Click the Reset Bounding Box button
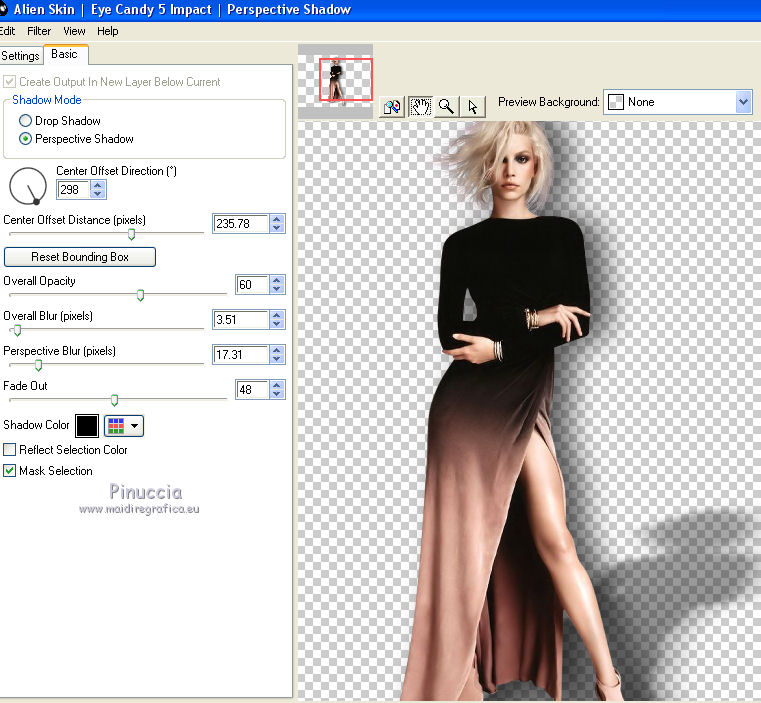 point(80,257)
